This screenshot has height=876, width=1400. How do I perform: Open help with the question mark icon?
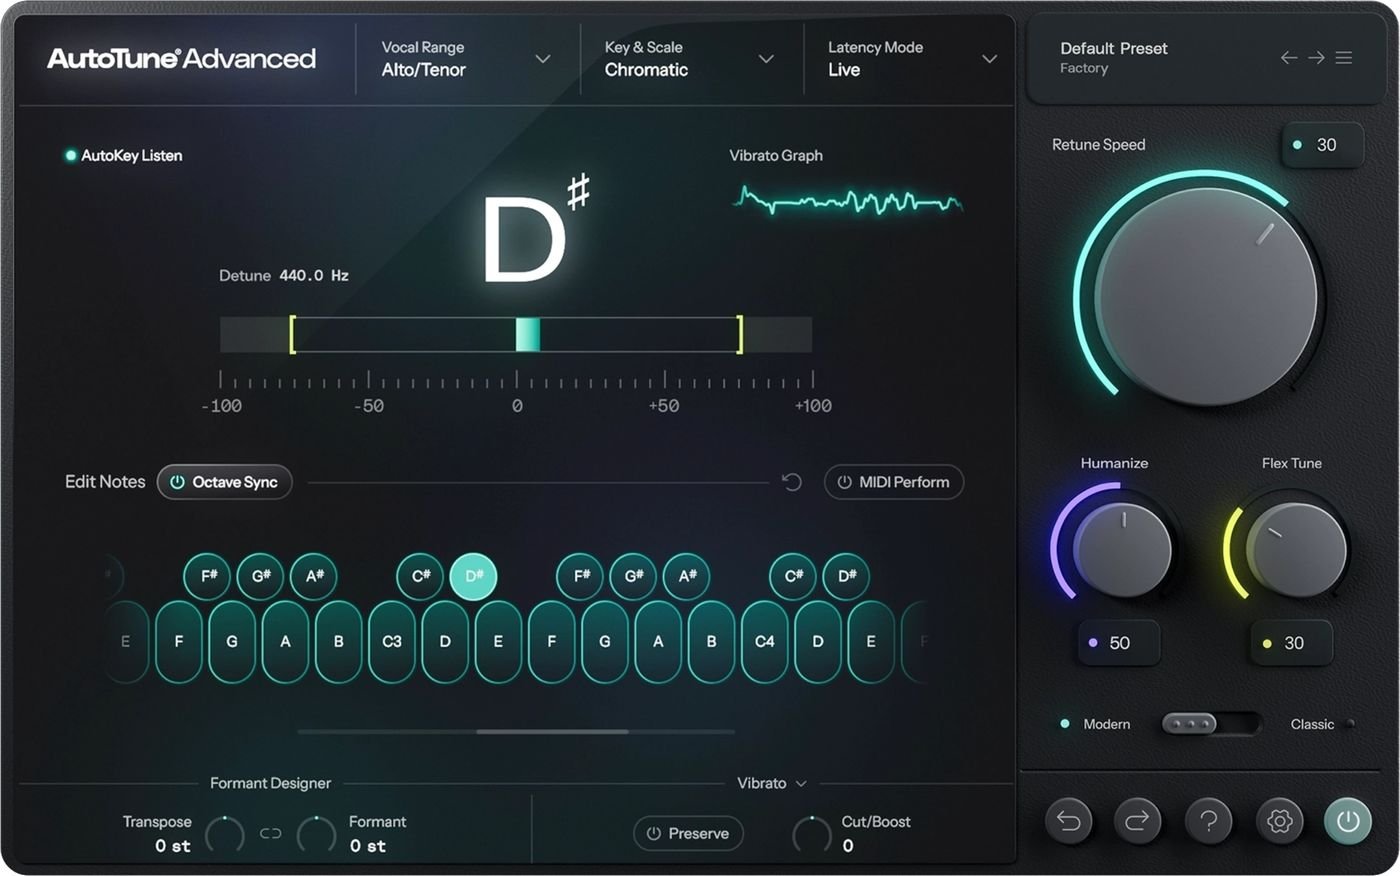click(1208, 821)
